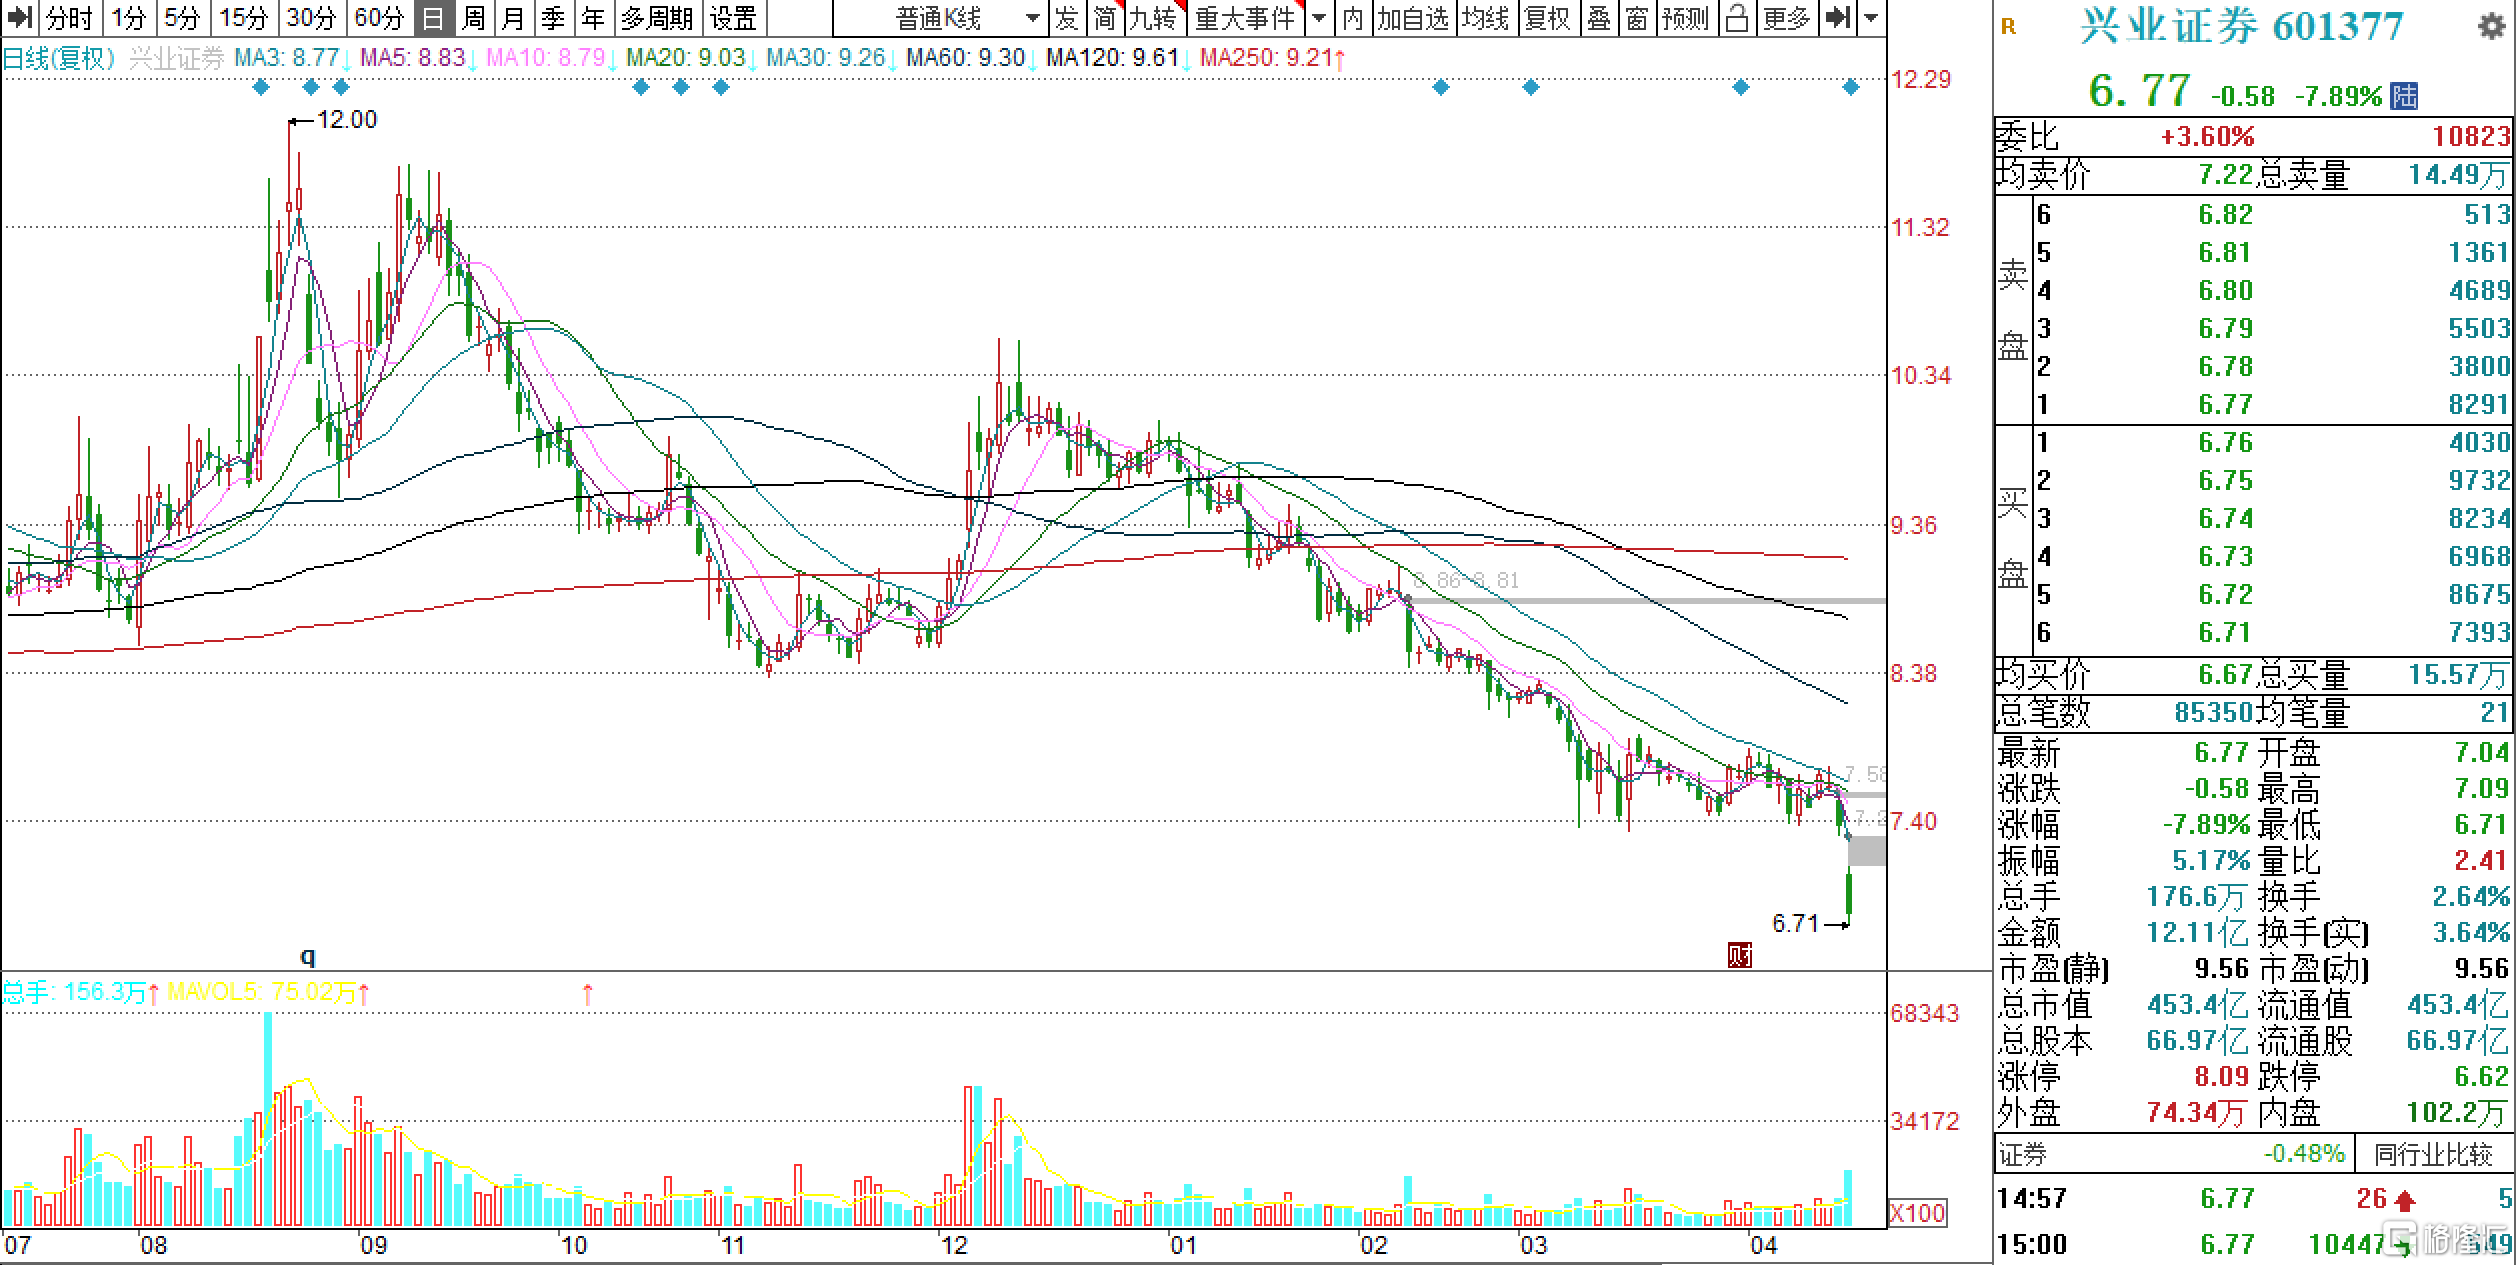Image resolution: width=2516 pixels, height=1265 pixels.
Task: Click the first blue diamond event marker
Action: point(261,88)
